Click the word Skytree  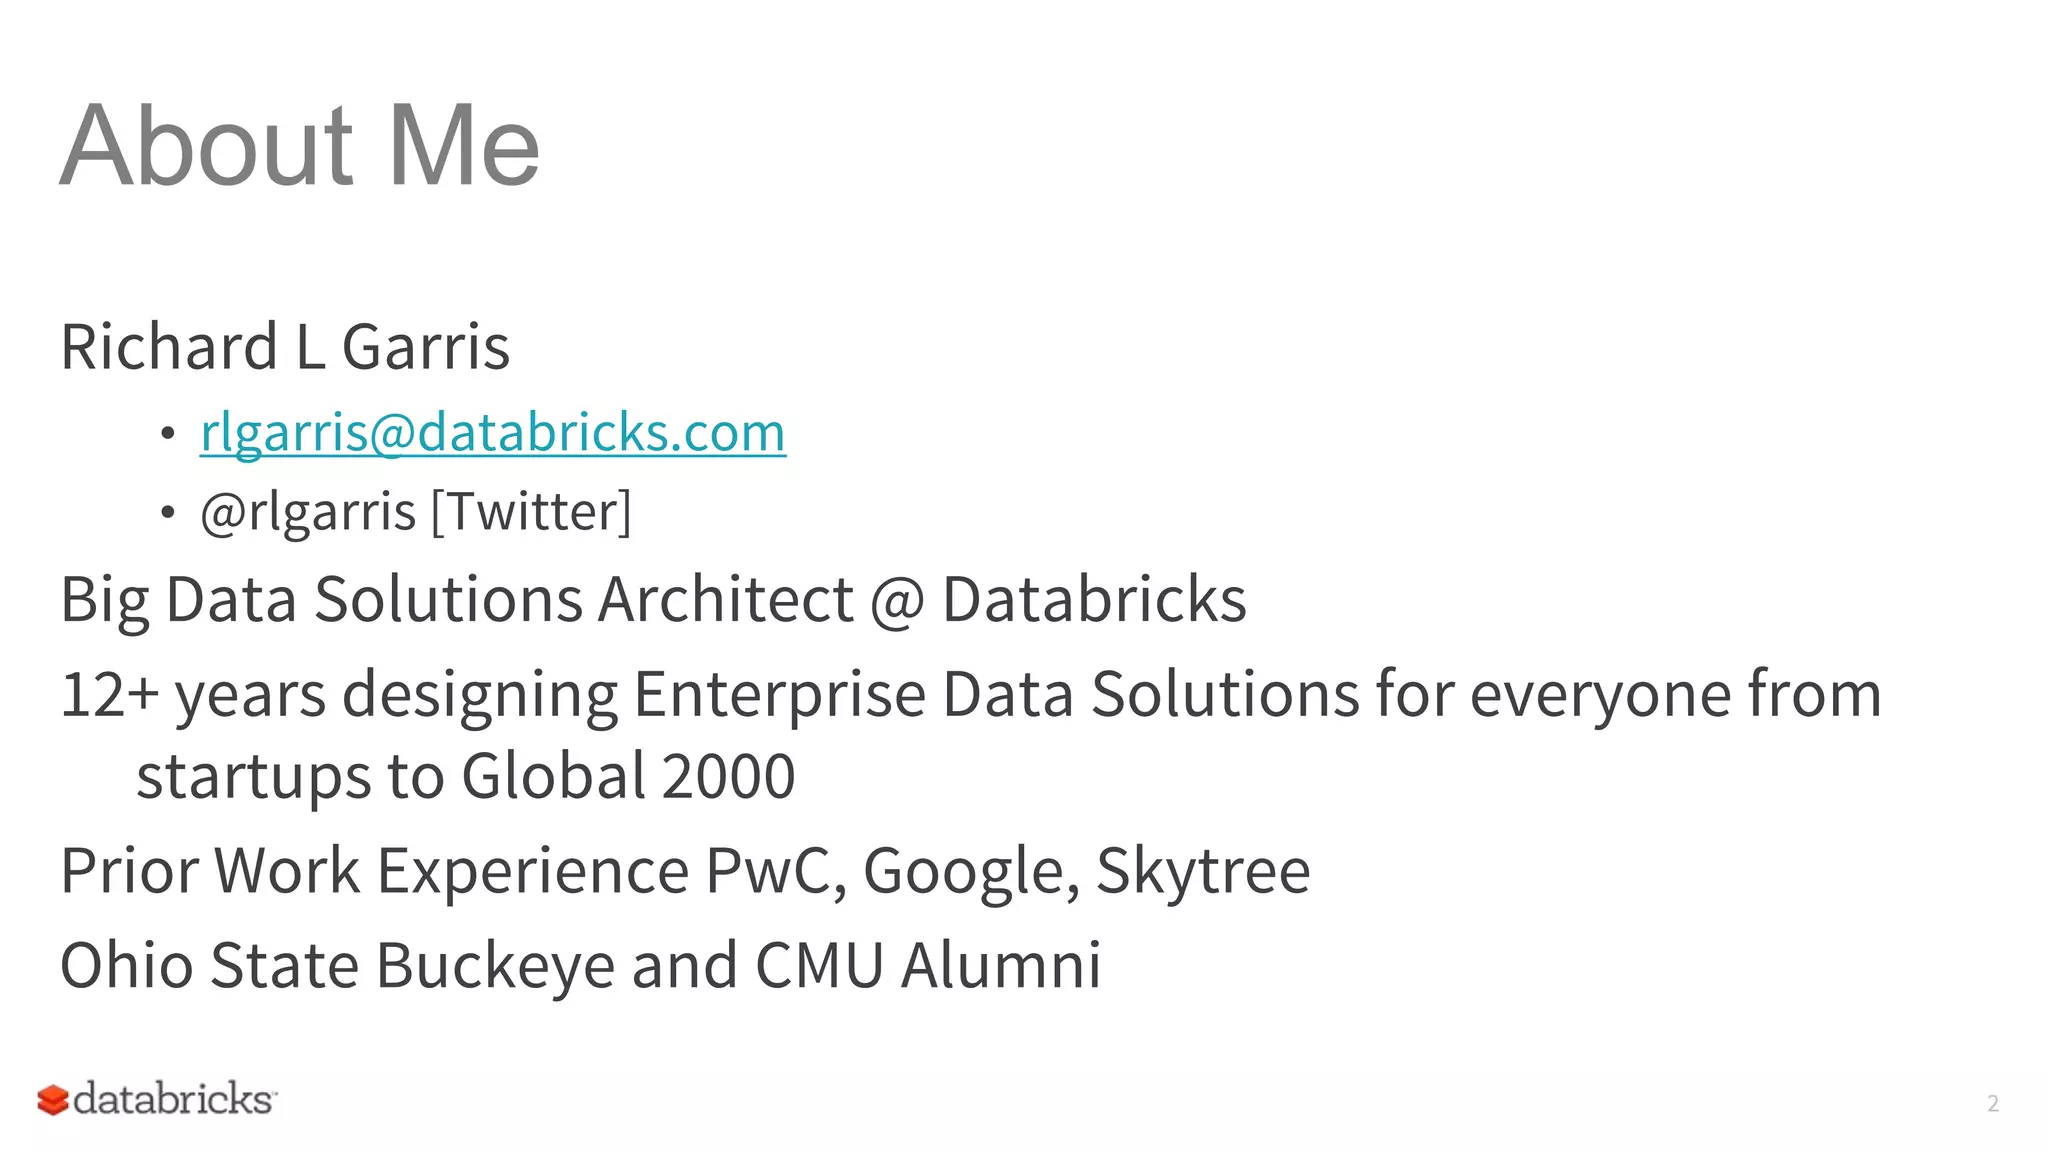pyautogui.click(x=1202, y=870)
